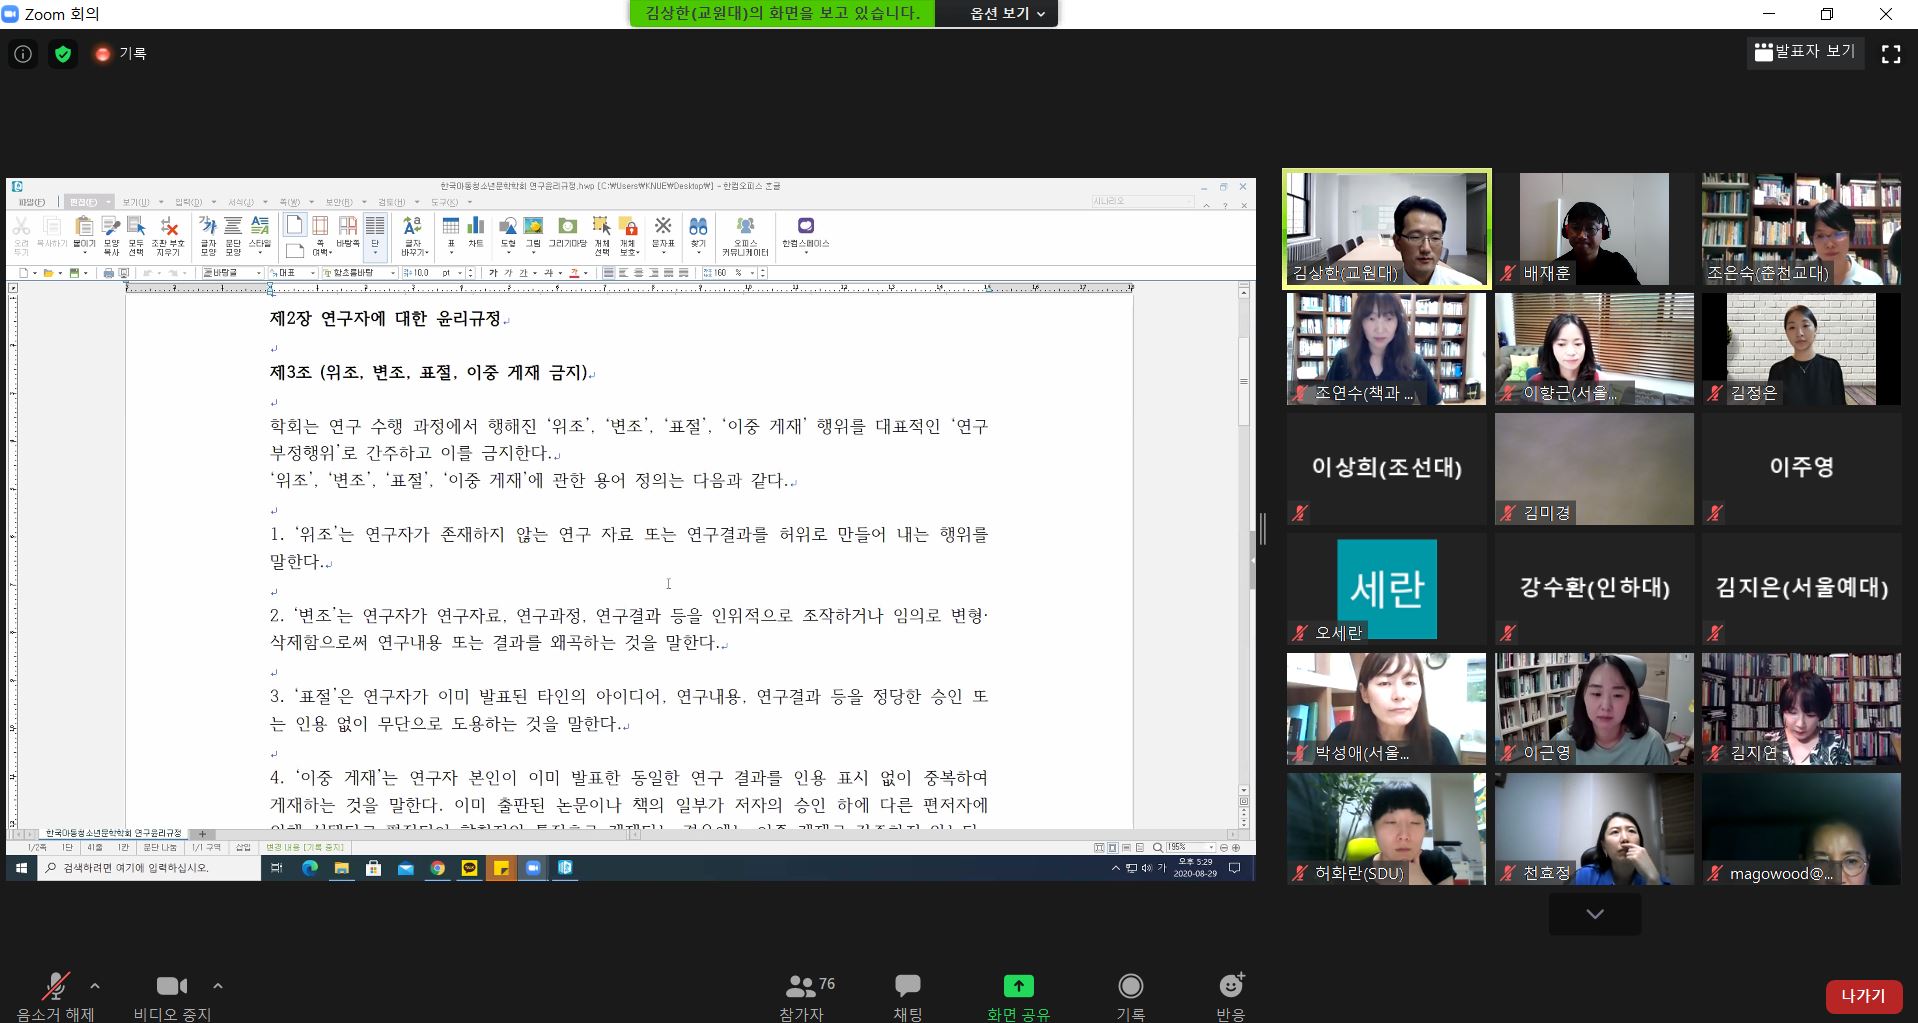Screen dimensions: 1918x1023
Task: Show more participants with down chevron
Action: pyautogui.click(x=1594, y=914)
